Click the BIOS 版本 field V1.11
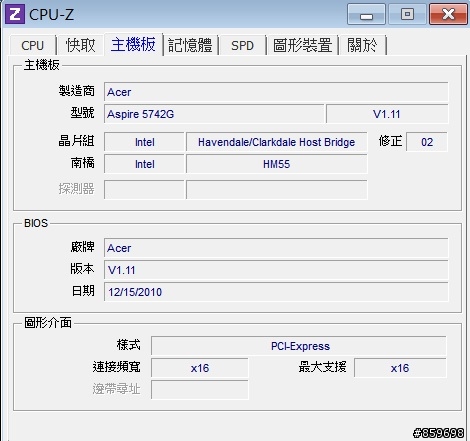 point(276,270)
